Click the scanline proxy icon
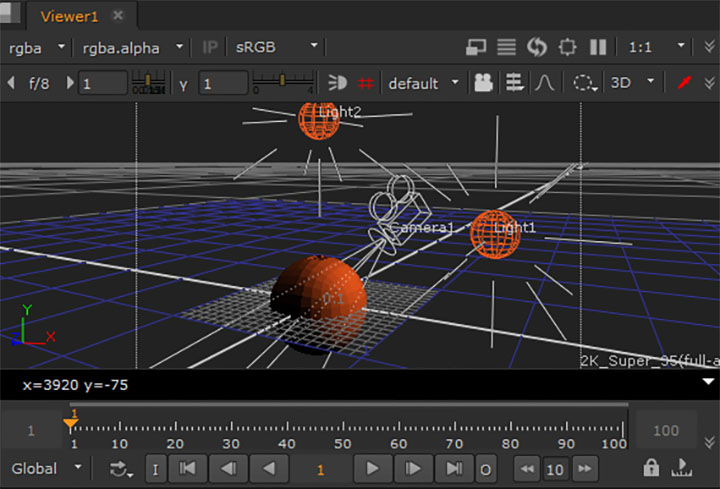Viewport: 720px width, 489px height. [507, 47]
